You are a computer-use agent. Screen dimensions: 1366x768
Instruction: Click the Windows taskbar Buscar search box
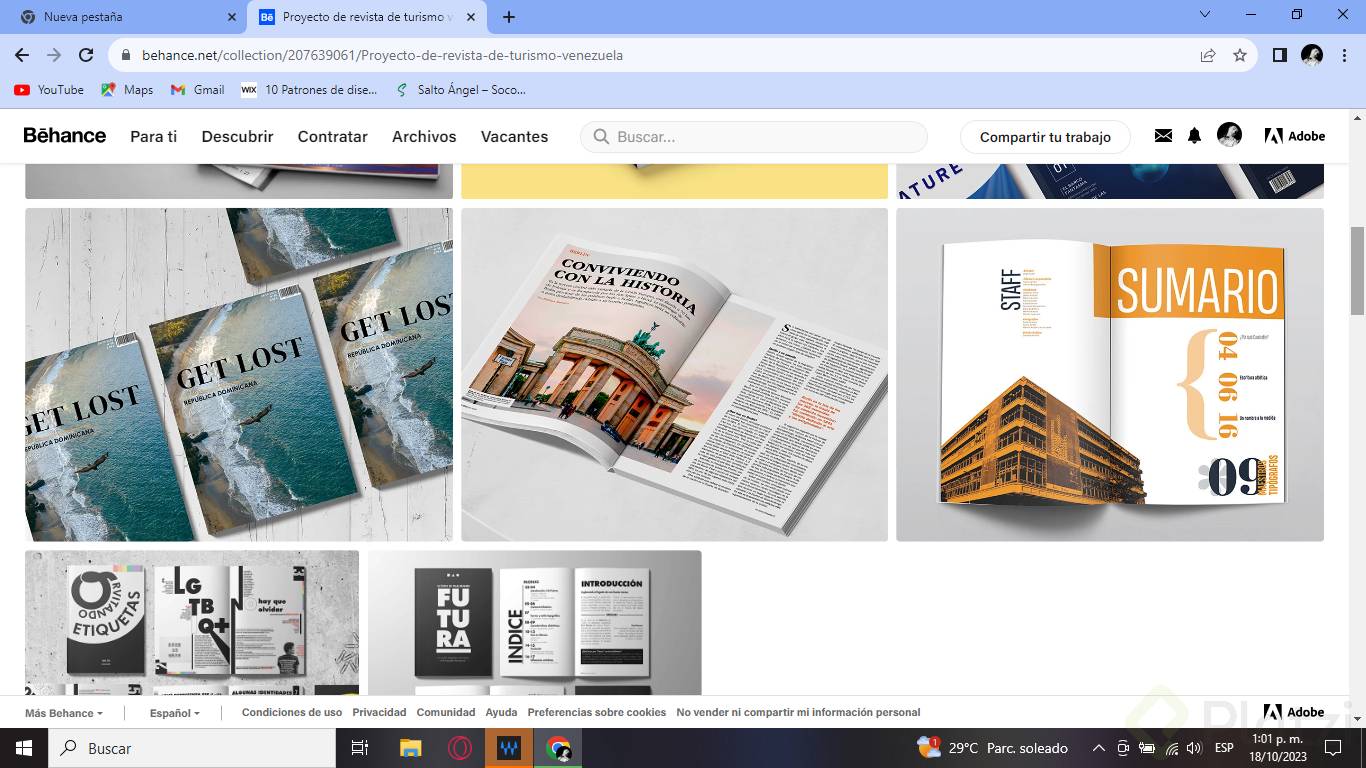(191, 748)
